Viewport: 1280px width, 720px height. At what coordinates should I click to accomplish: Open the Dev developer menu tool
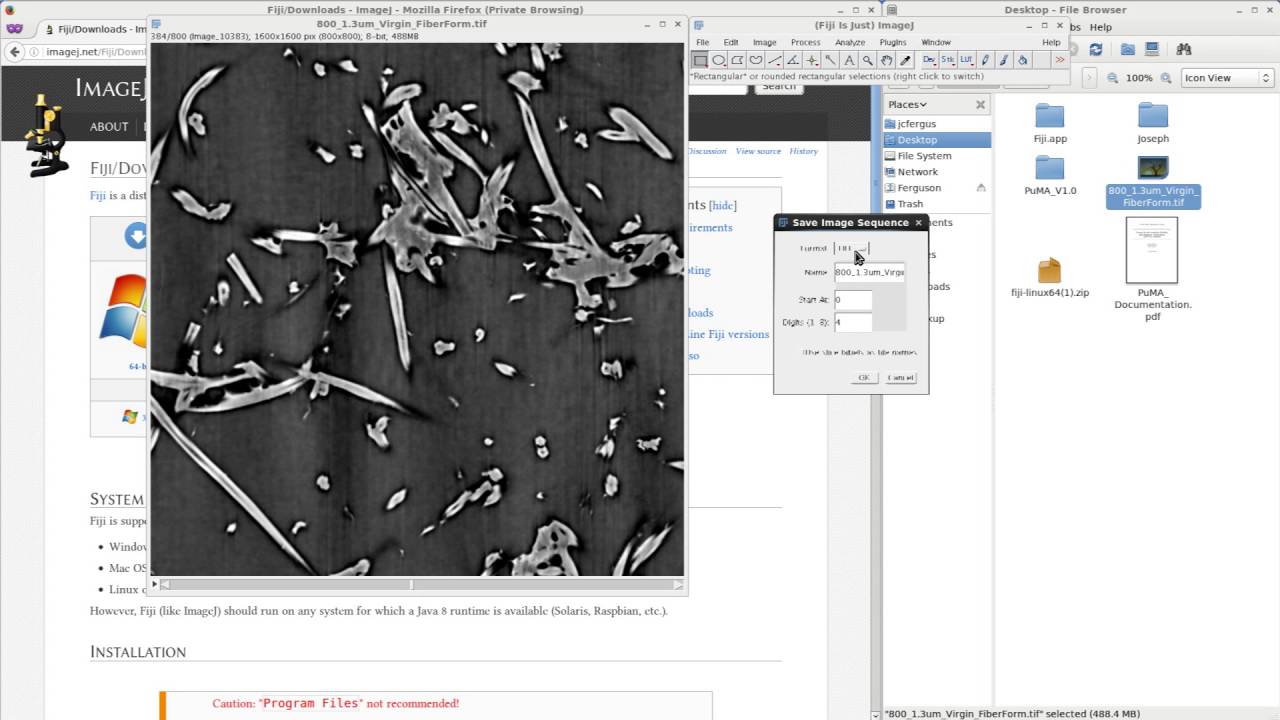tap(928, 60)
